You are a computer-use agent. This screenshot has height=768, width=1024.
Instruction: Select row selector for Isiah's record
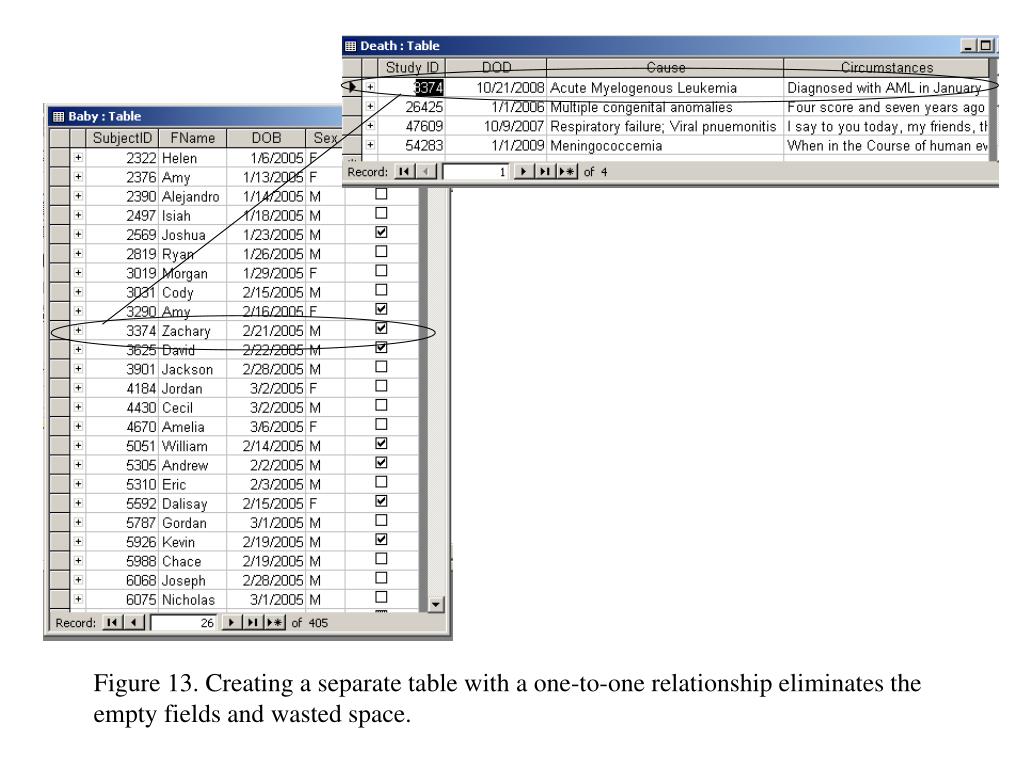[x=59, y=216]
